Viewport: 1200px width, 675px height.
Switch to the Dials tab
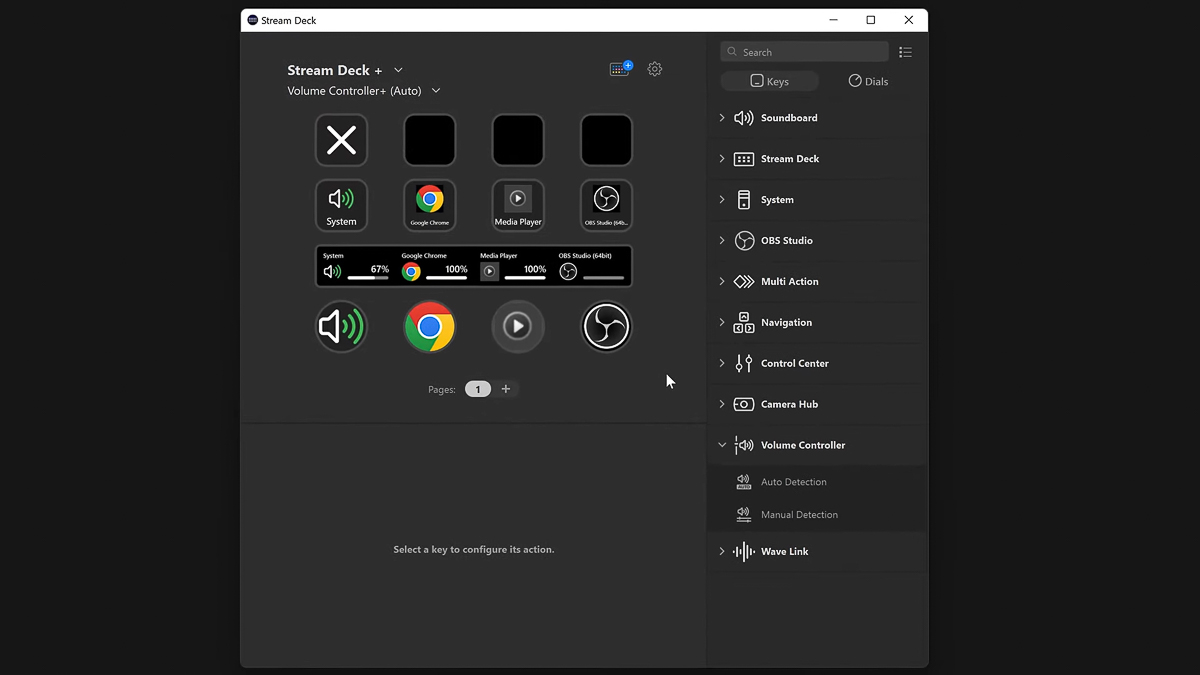pos(868,82)
